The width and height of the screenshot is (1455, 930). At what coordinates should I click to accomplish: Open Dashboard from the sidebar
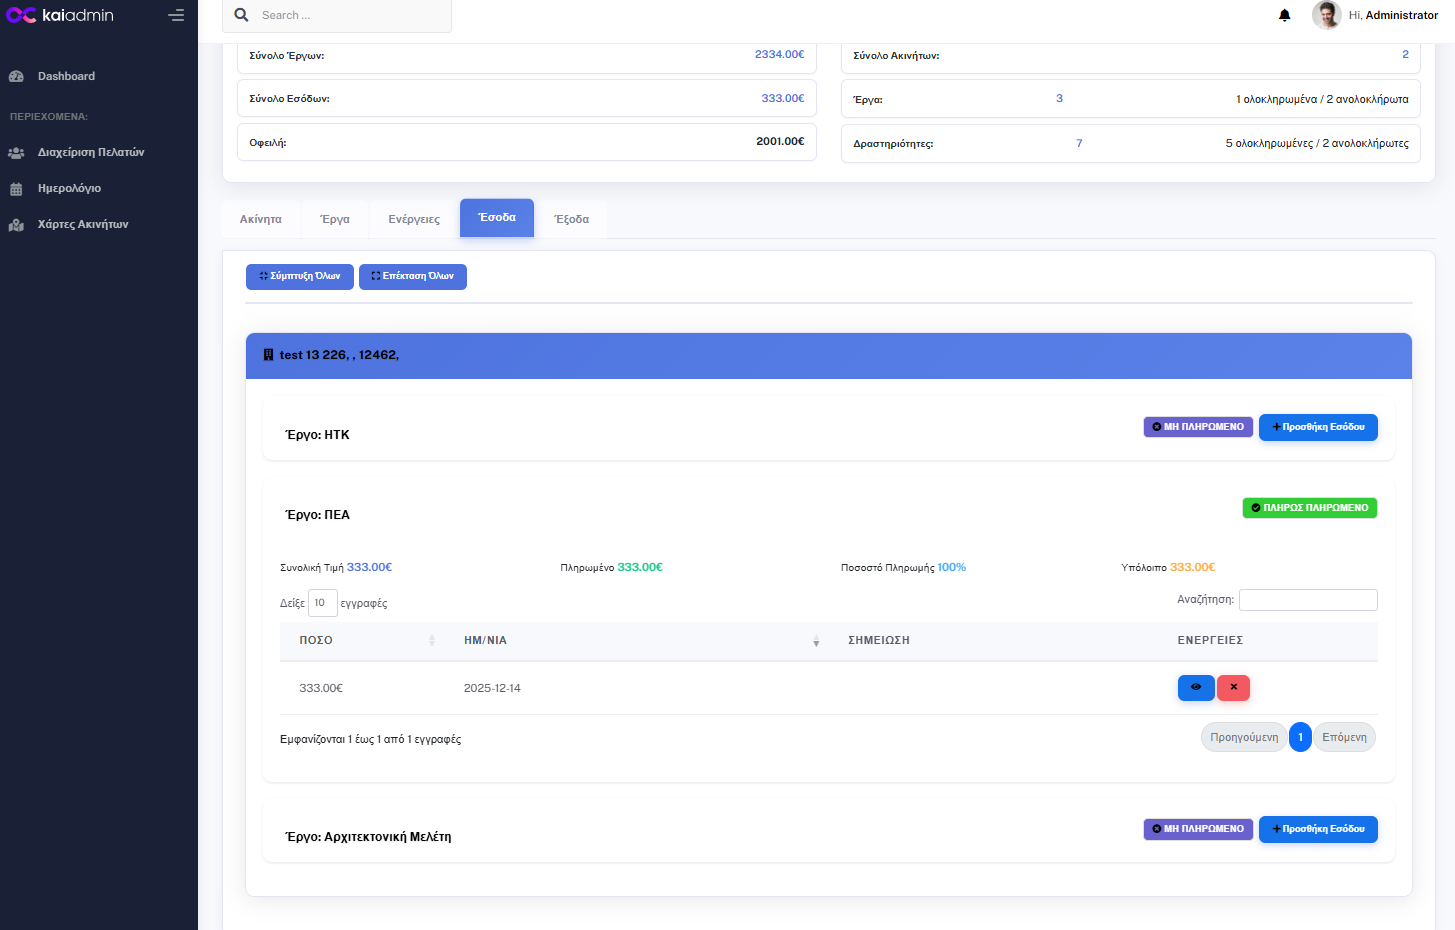[x=66, y=76]
